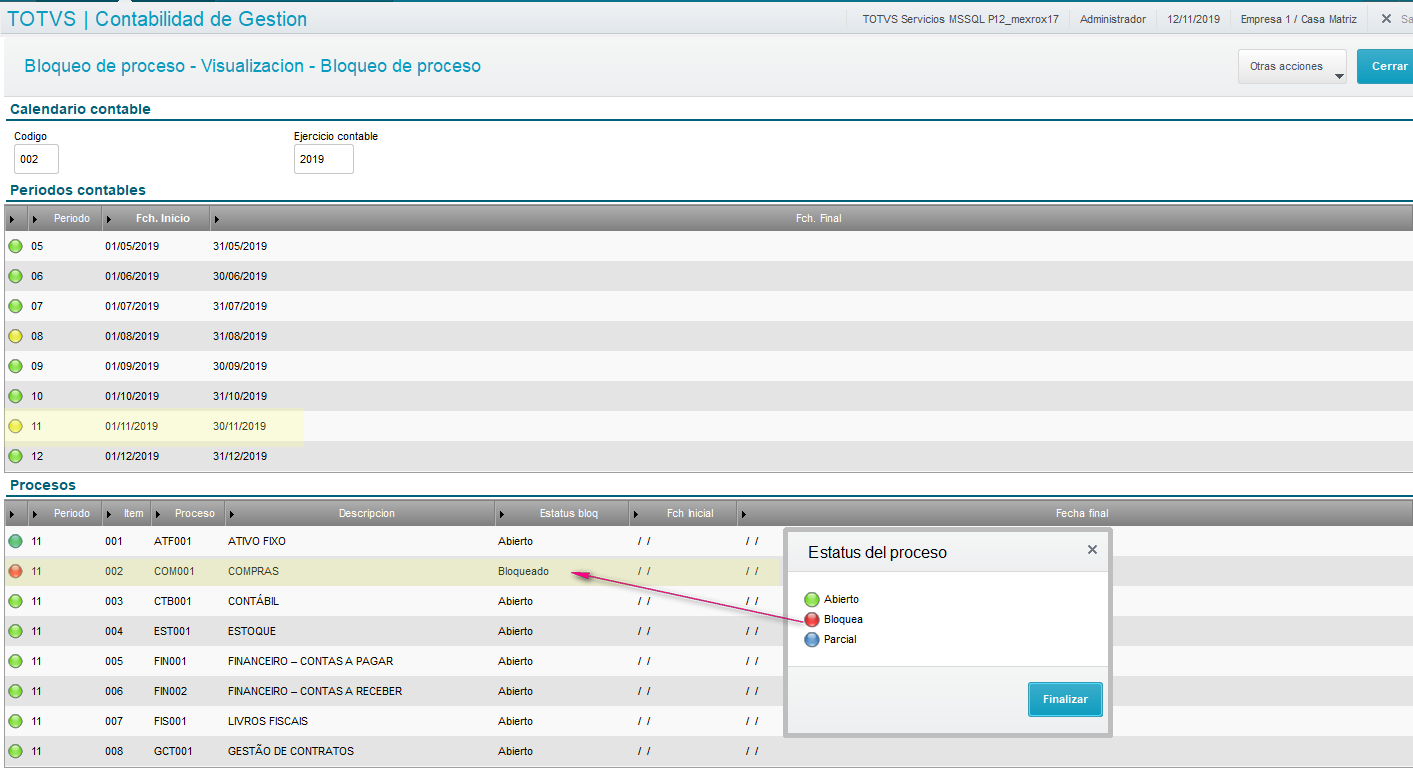Click the Finalizar button
This screenshot has height=768, width=1413.
pos(1065,699)
